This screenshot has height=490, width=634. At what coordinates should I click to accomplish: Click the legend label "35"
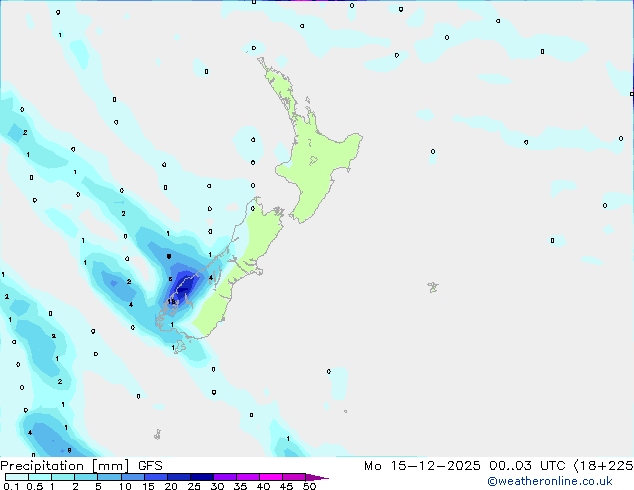coord(240,486)
